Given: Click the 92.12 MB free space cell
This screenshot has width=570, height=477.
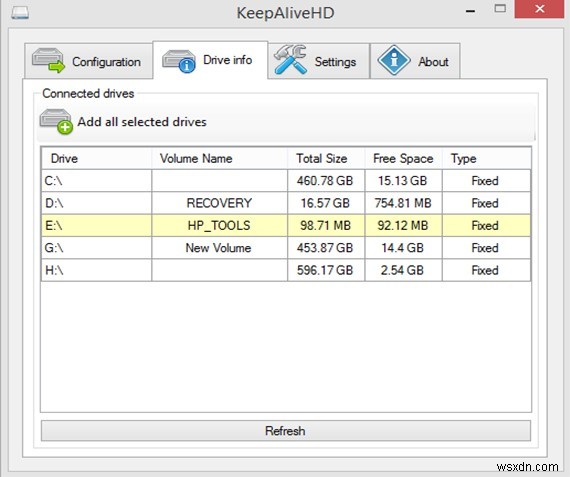Looking at the screenshot, I should (x=404, y=225).
